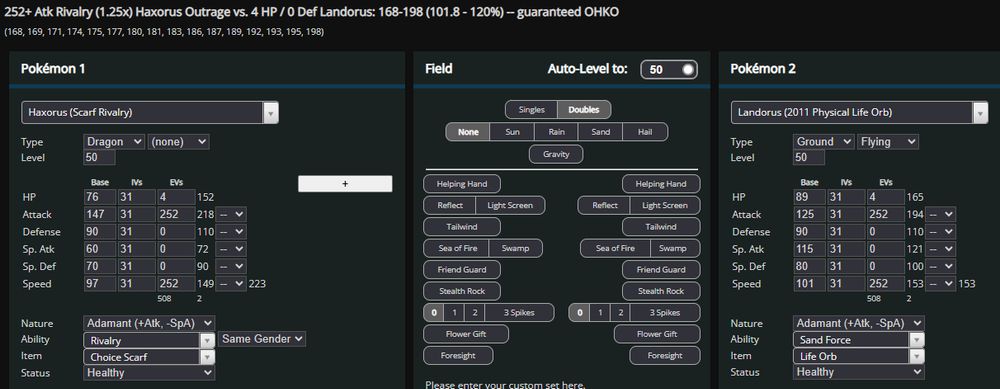Select the Doubles format option
The height and width of the screenshot is (389, 1000).
tap(584, 110)
